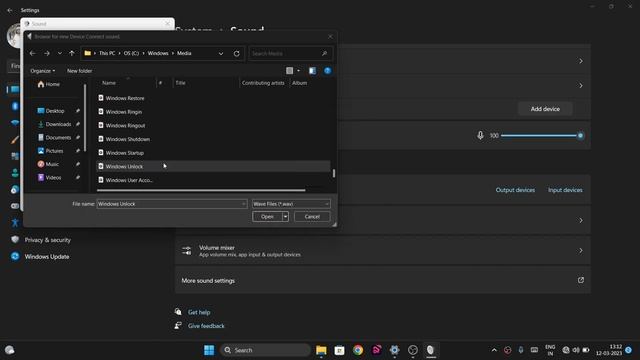Click Add device in Settings
This screenshot has height=360, width=640.
click(x=545, y=109)
